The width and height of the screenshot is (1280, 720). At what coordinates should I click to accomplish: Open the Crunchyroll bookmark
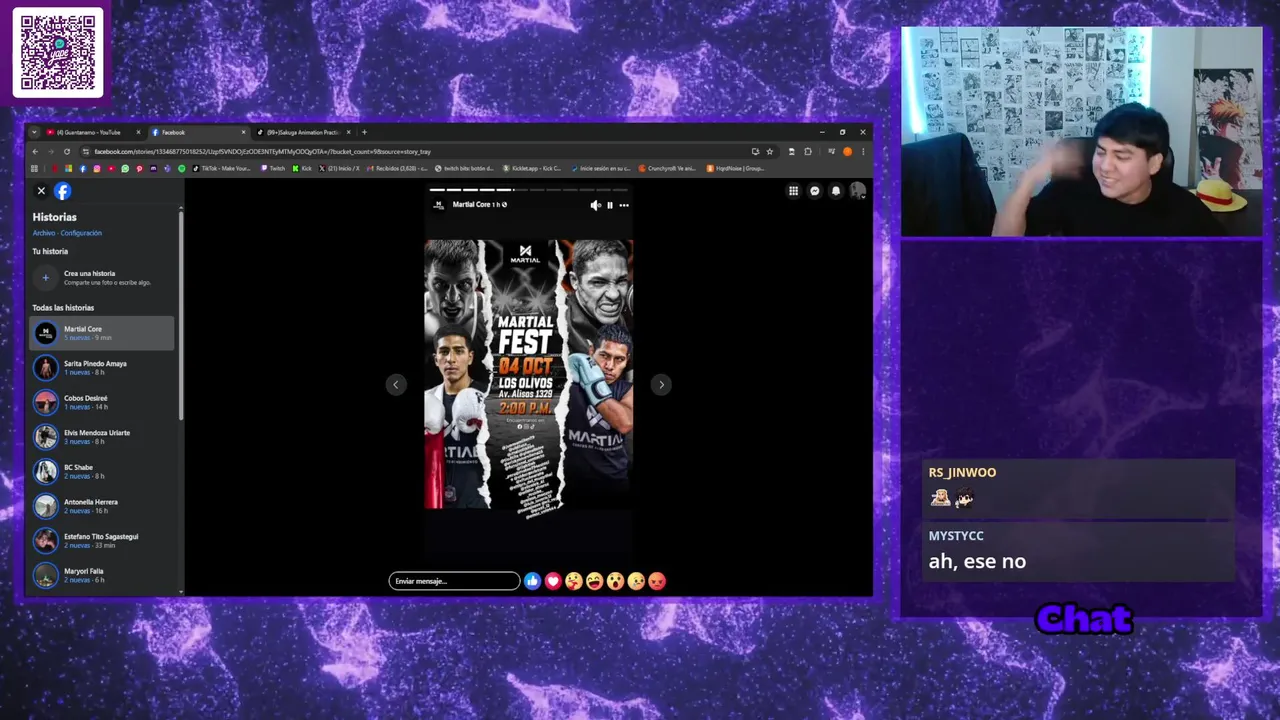(x=668, y=168)
